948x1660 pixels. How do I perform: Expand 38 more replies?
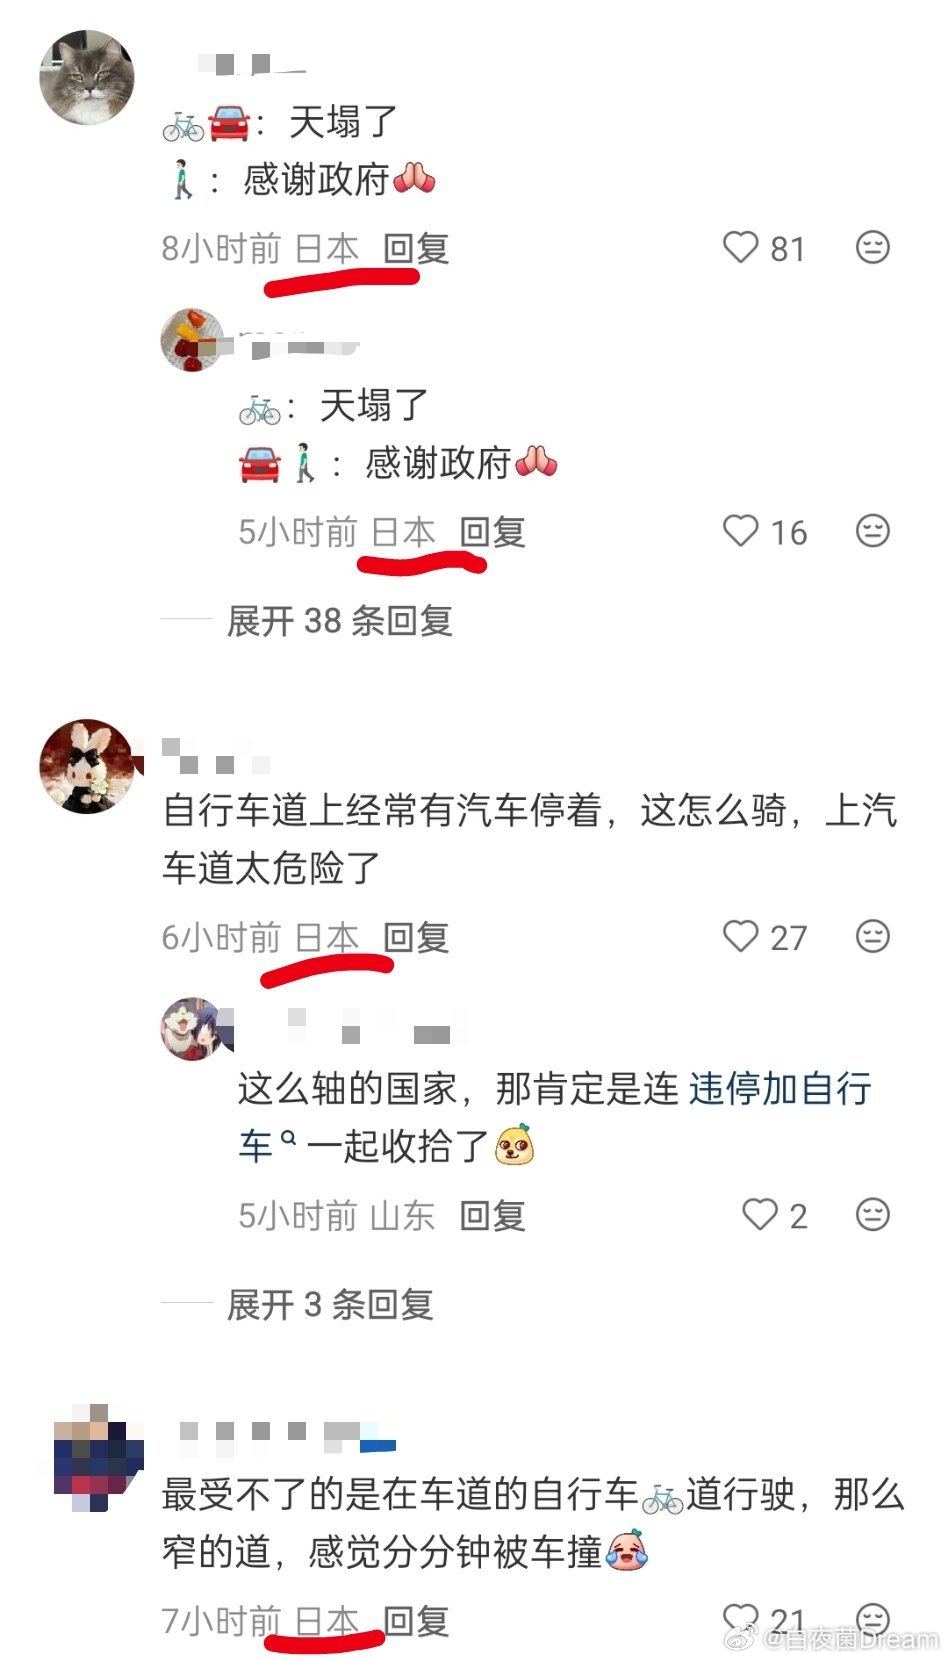coord(339,621)
